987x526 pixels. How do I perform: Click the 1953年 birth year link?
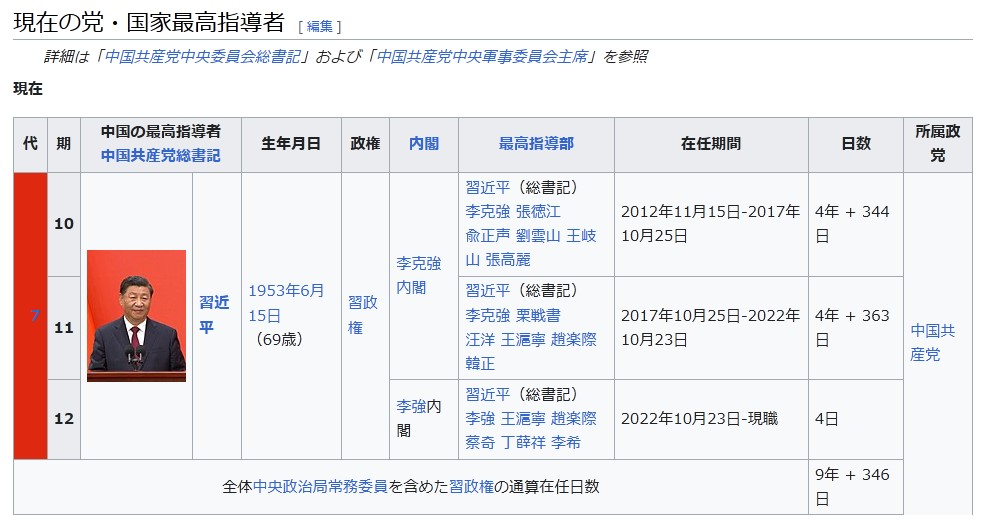pyautogui.click(x=286, y=290)
